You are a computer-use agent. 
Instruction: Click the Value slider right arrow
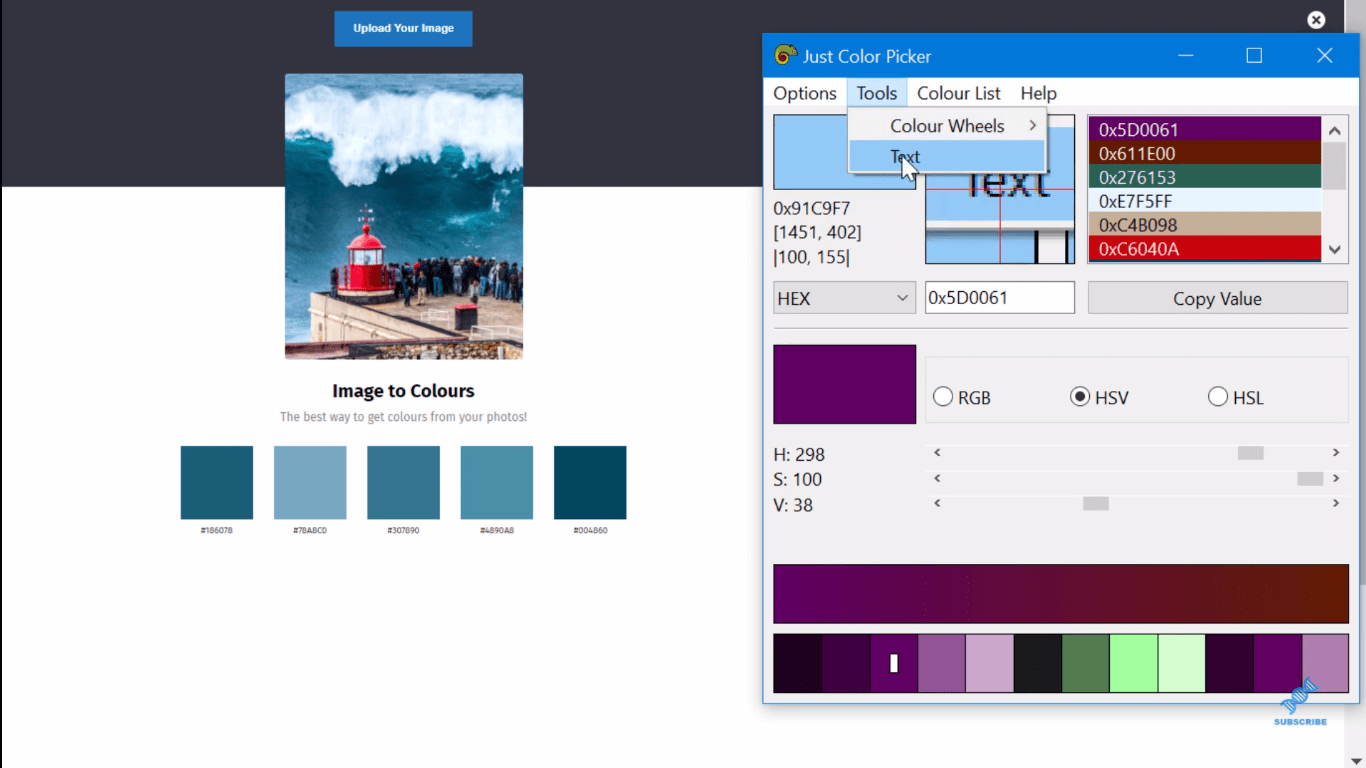point(1336,503)
